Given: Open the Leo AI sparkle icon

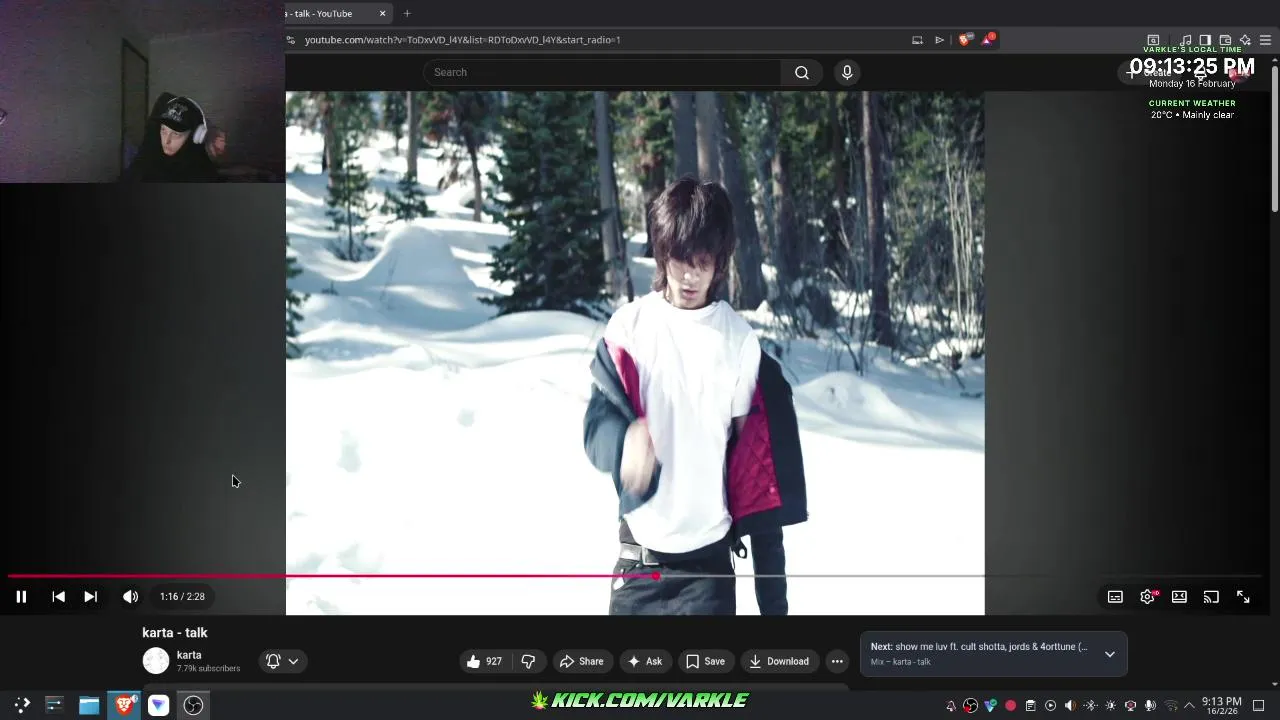Looking at the screenshot, I should (x=1245, y=40).
